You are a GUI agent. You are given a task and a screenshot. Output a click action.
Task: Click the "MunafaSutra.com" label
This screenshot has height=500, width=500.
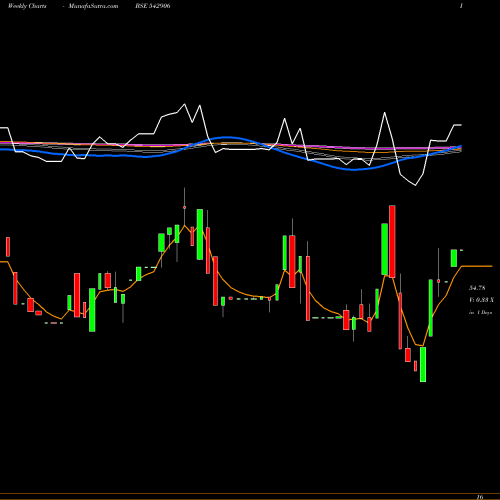(x=93, y=6)
